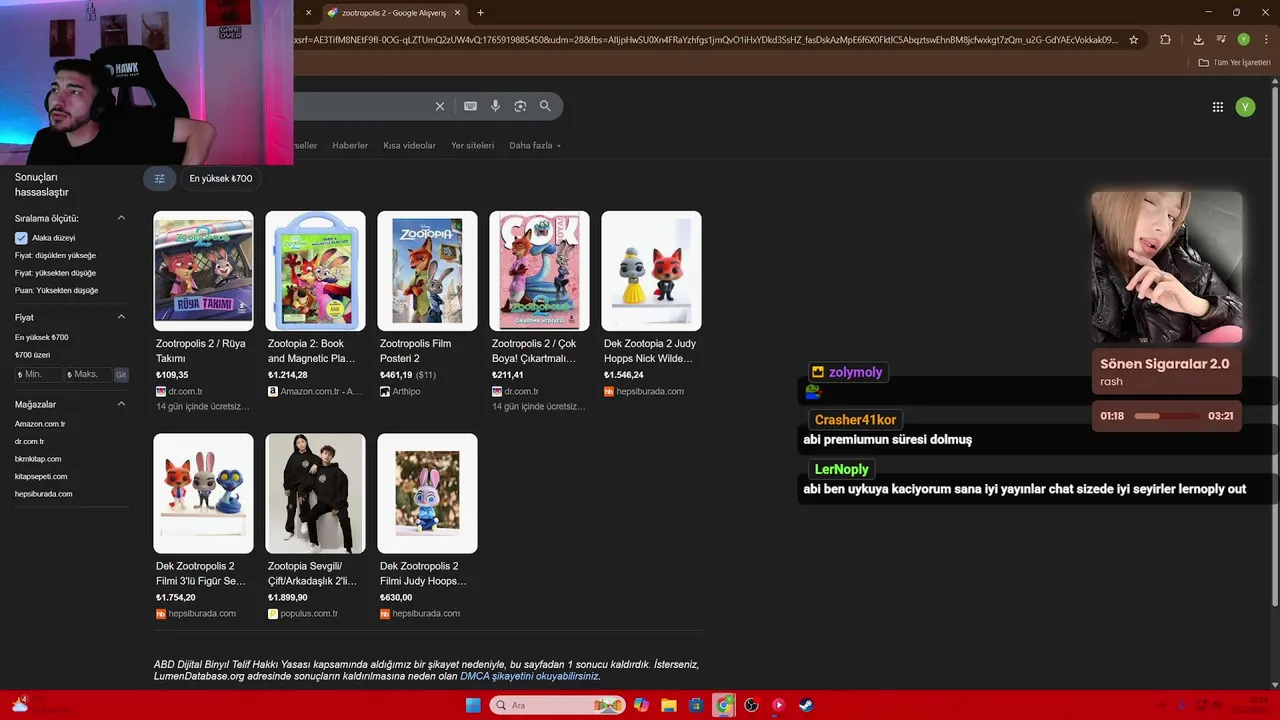Image resolution: width=1280 pixels, height=720 pixels.
Task: Open the Yer siteleri tab
Action: click(x=472, y=145)
